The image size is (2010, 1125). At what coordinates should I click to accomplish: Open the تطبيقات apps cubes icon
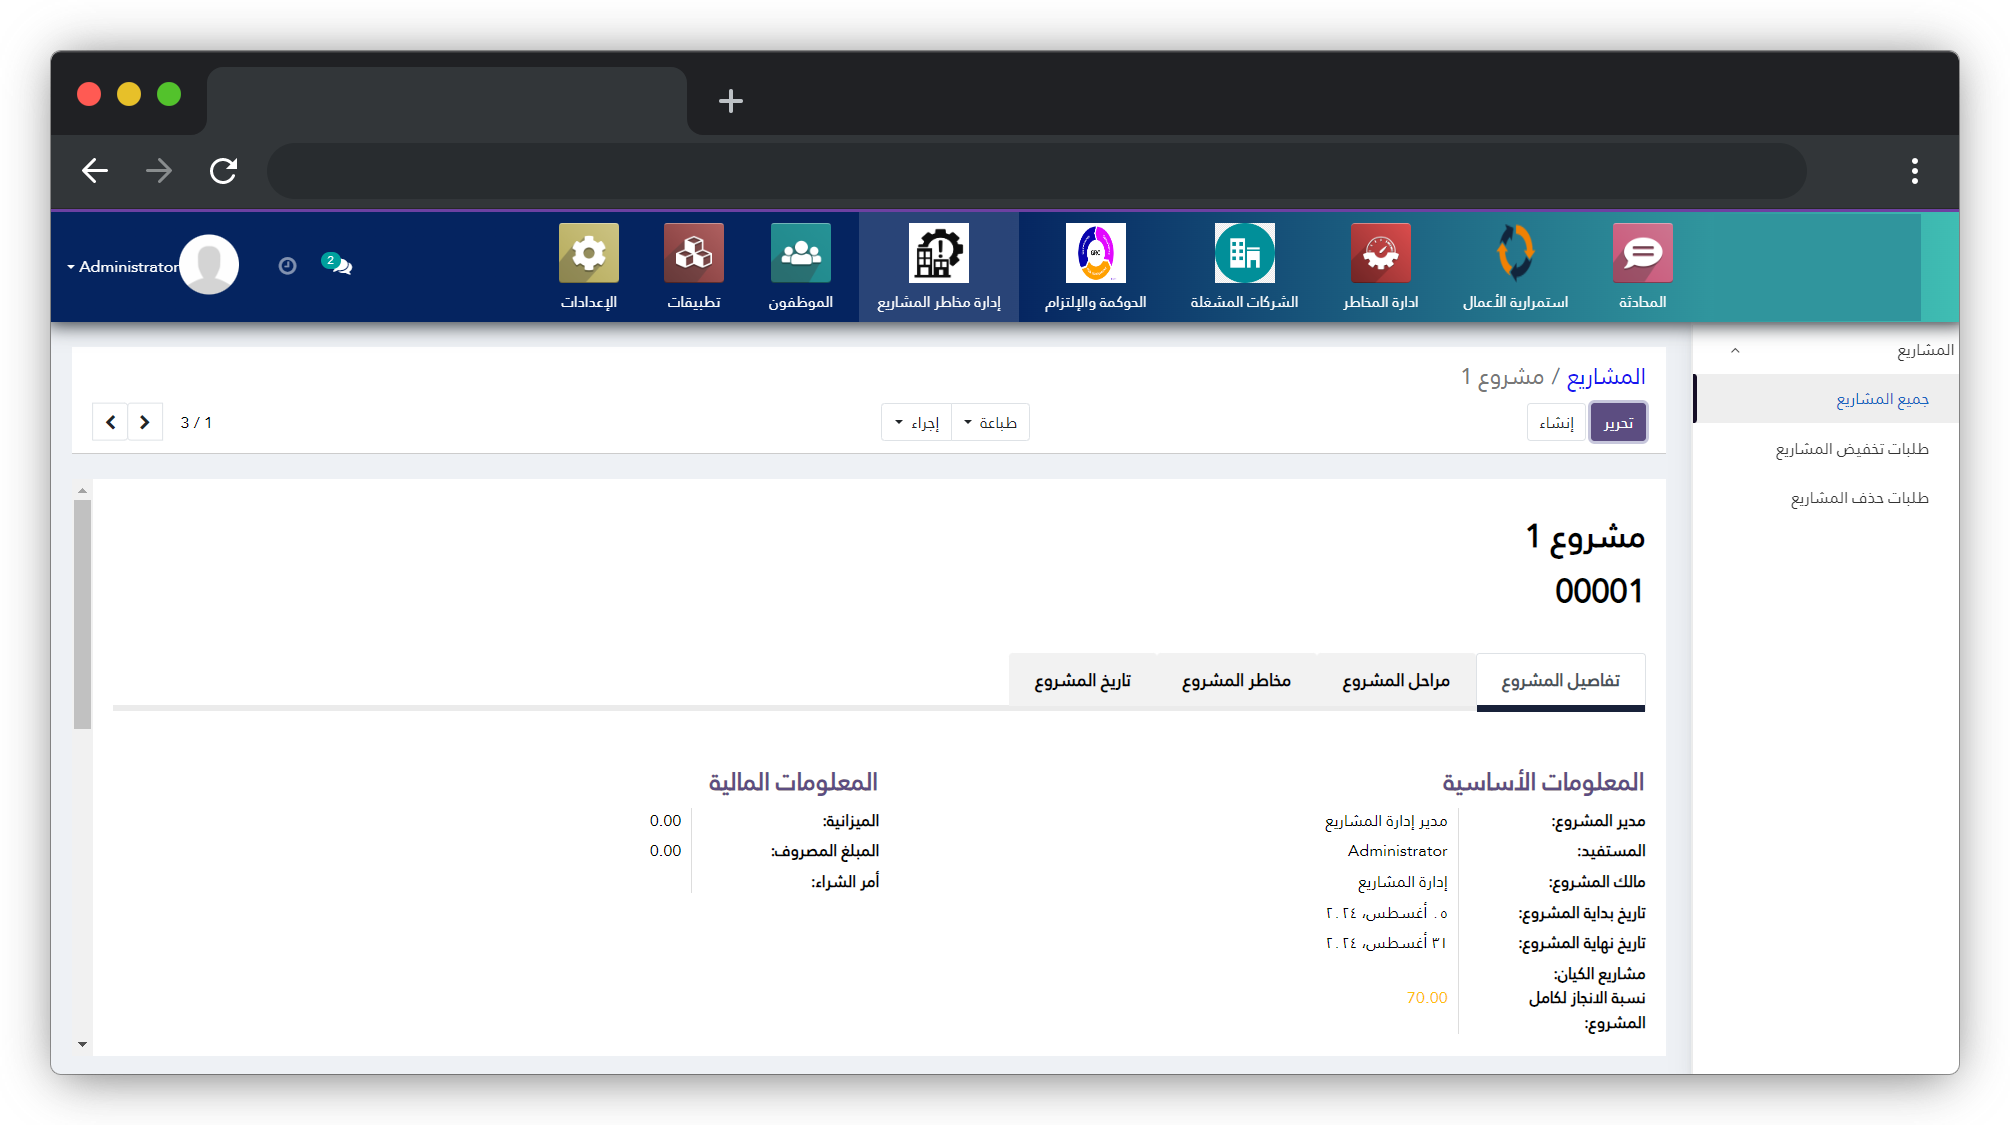pos(693,254)
